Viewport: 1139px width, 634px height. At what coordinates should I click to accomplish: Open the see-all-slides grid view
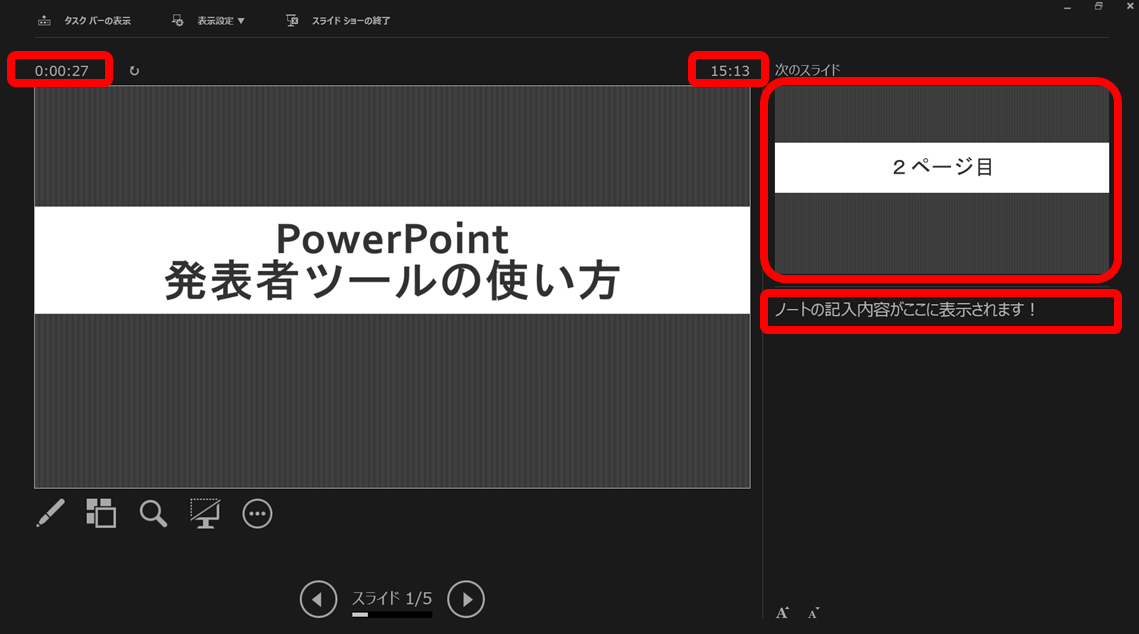coord(101,513)
